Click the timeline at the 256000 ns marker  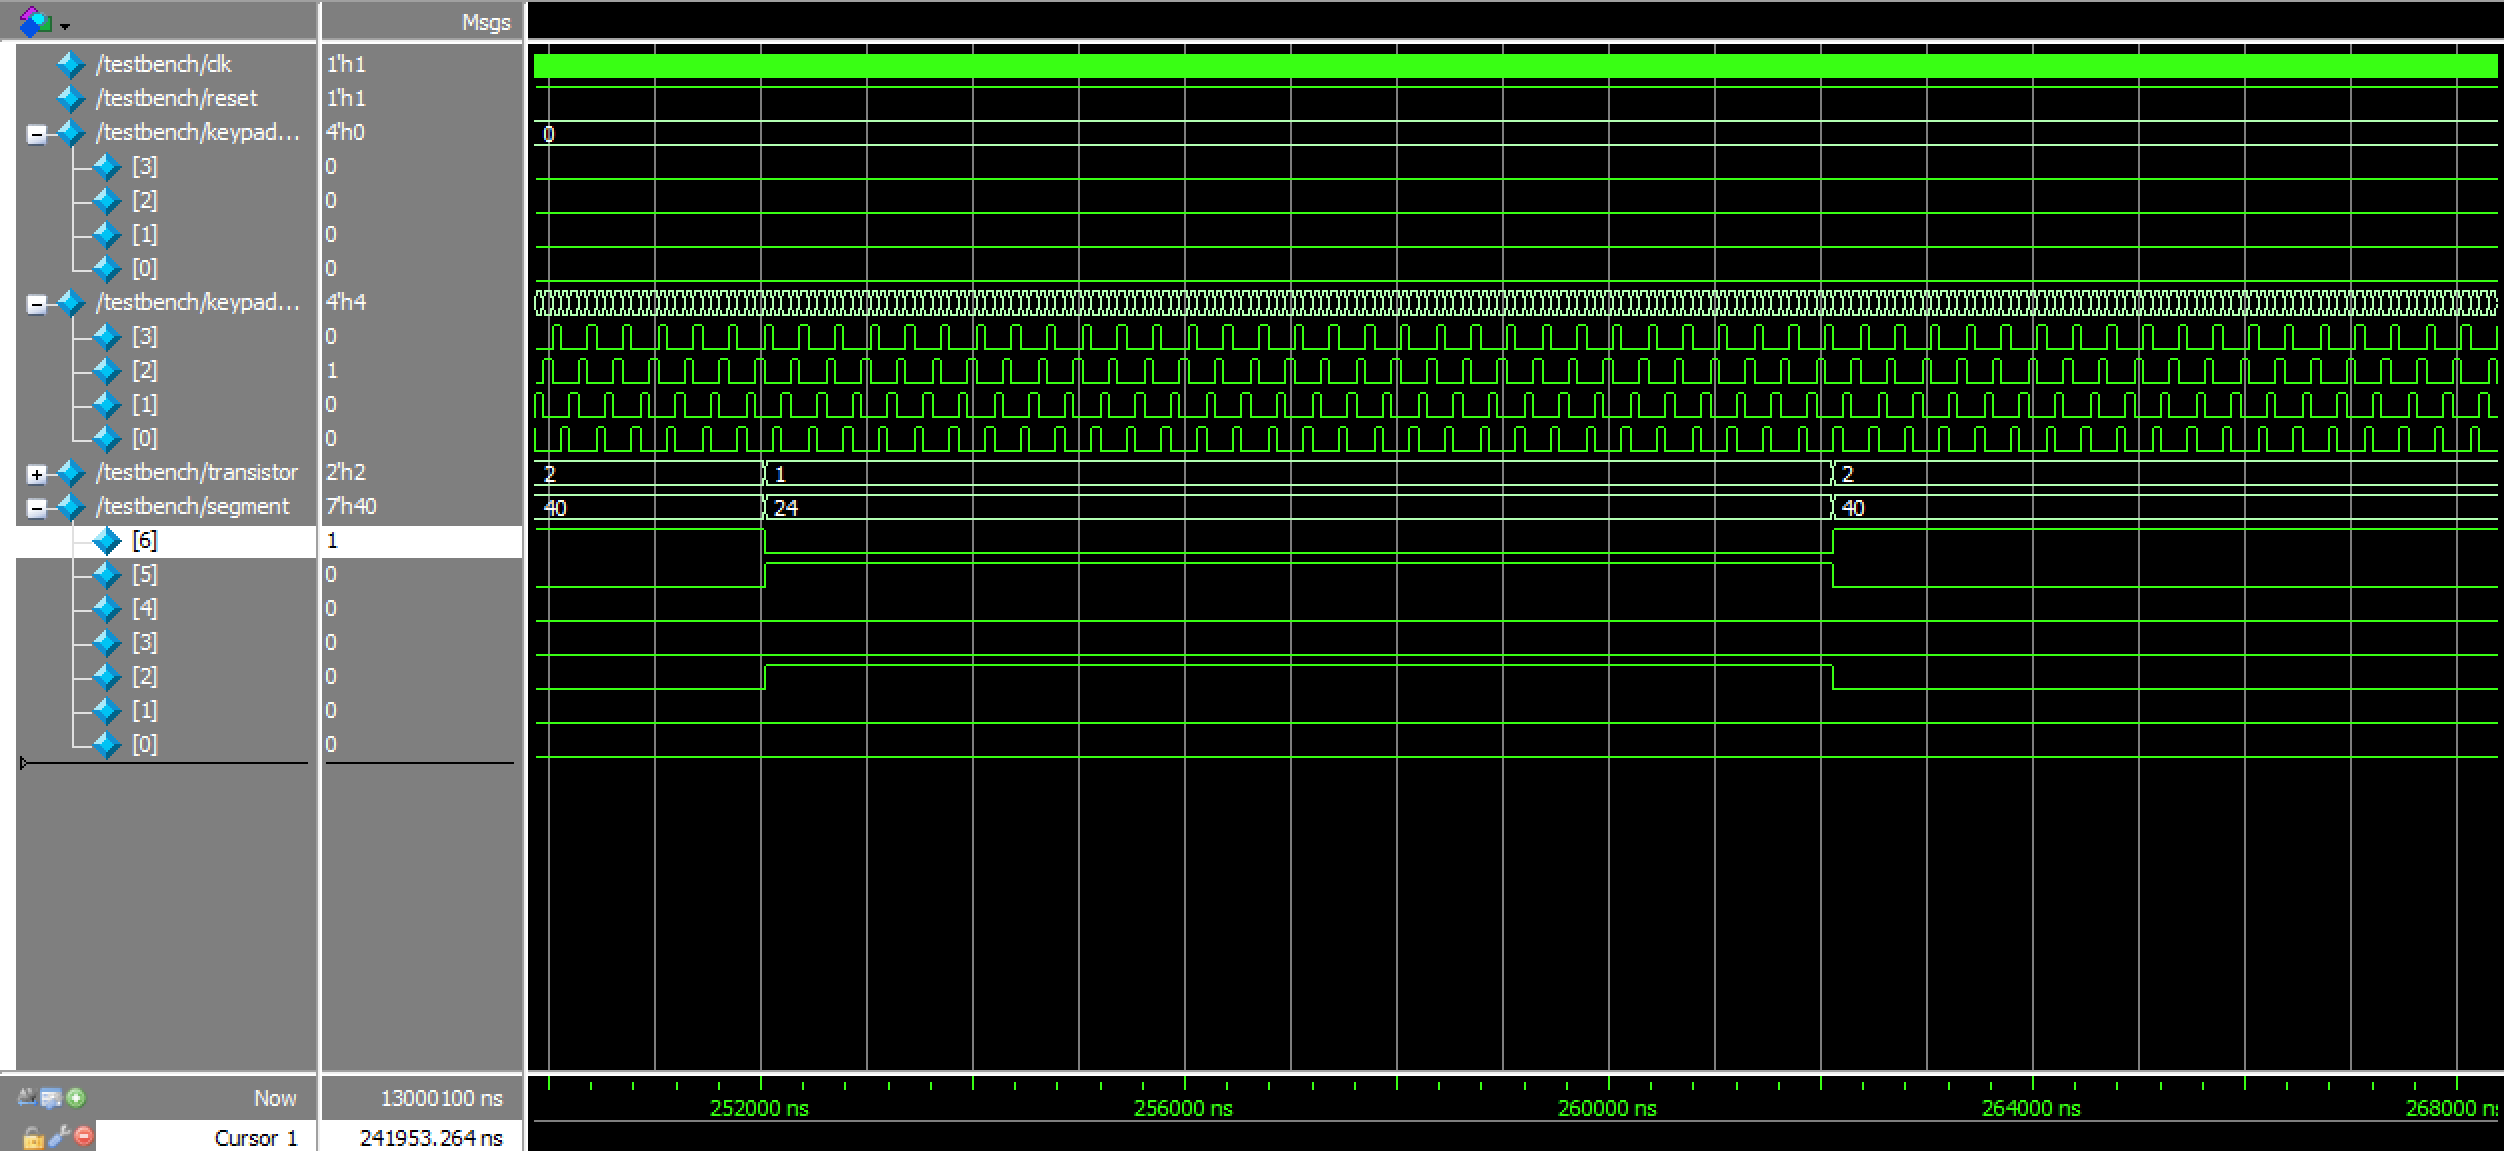click(x=1184, y=1108)
